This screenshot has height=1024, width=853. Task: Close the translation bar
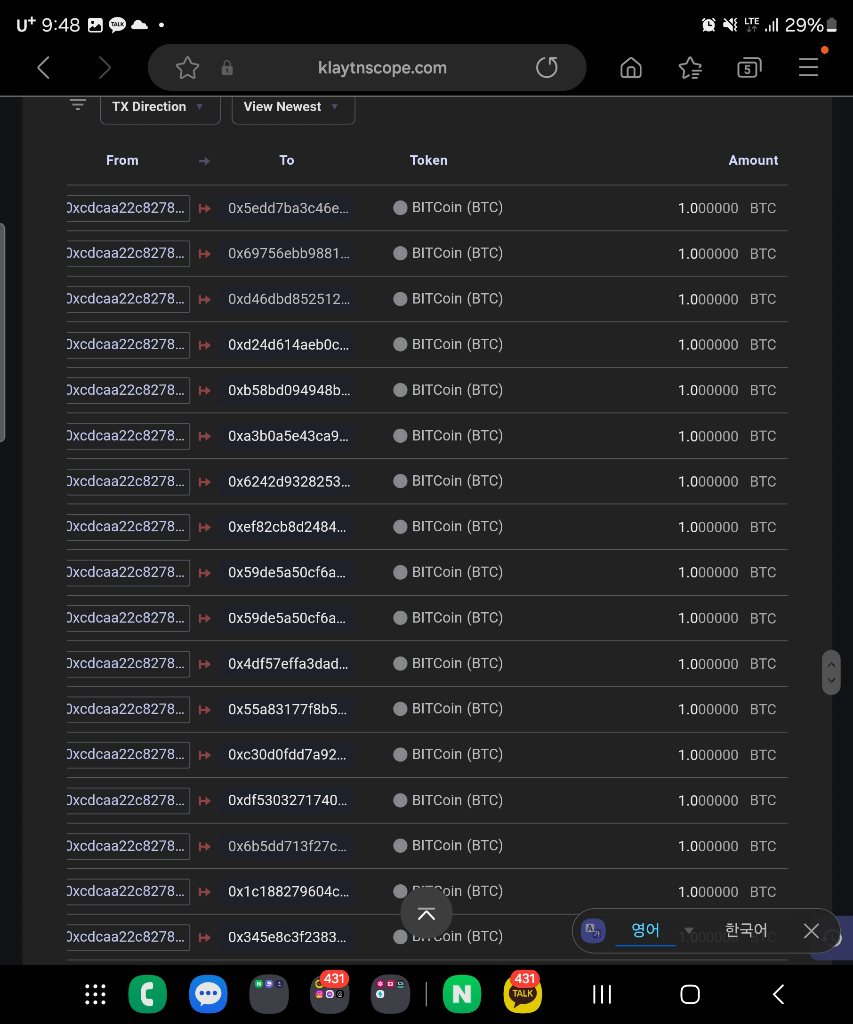[811, 931]
